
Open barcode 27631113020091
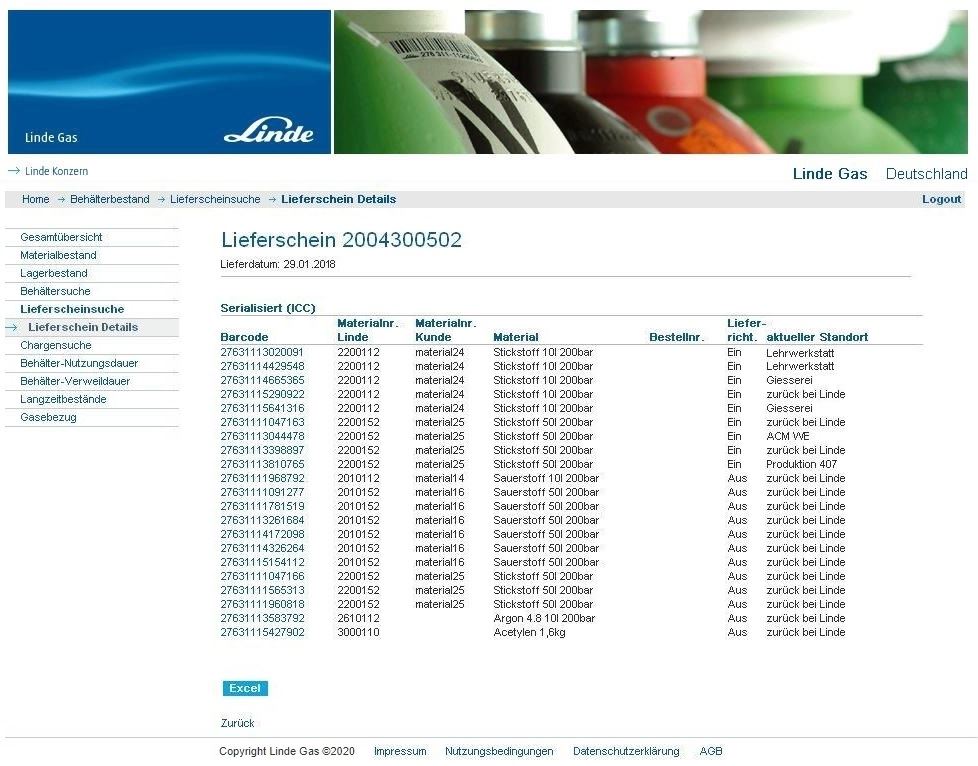(261, 353)
